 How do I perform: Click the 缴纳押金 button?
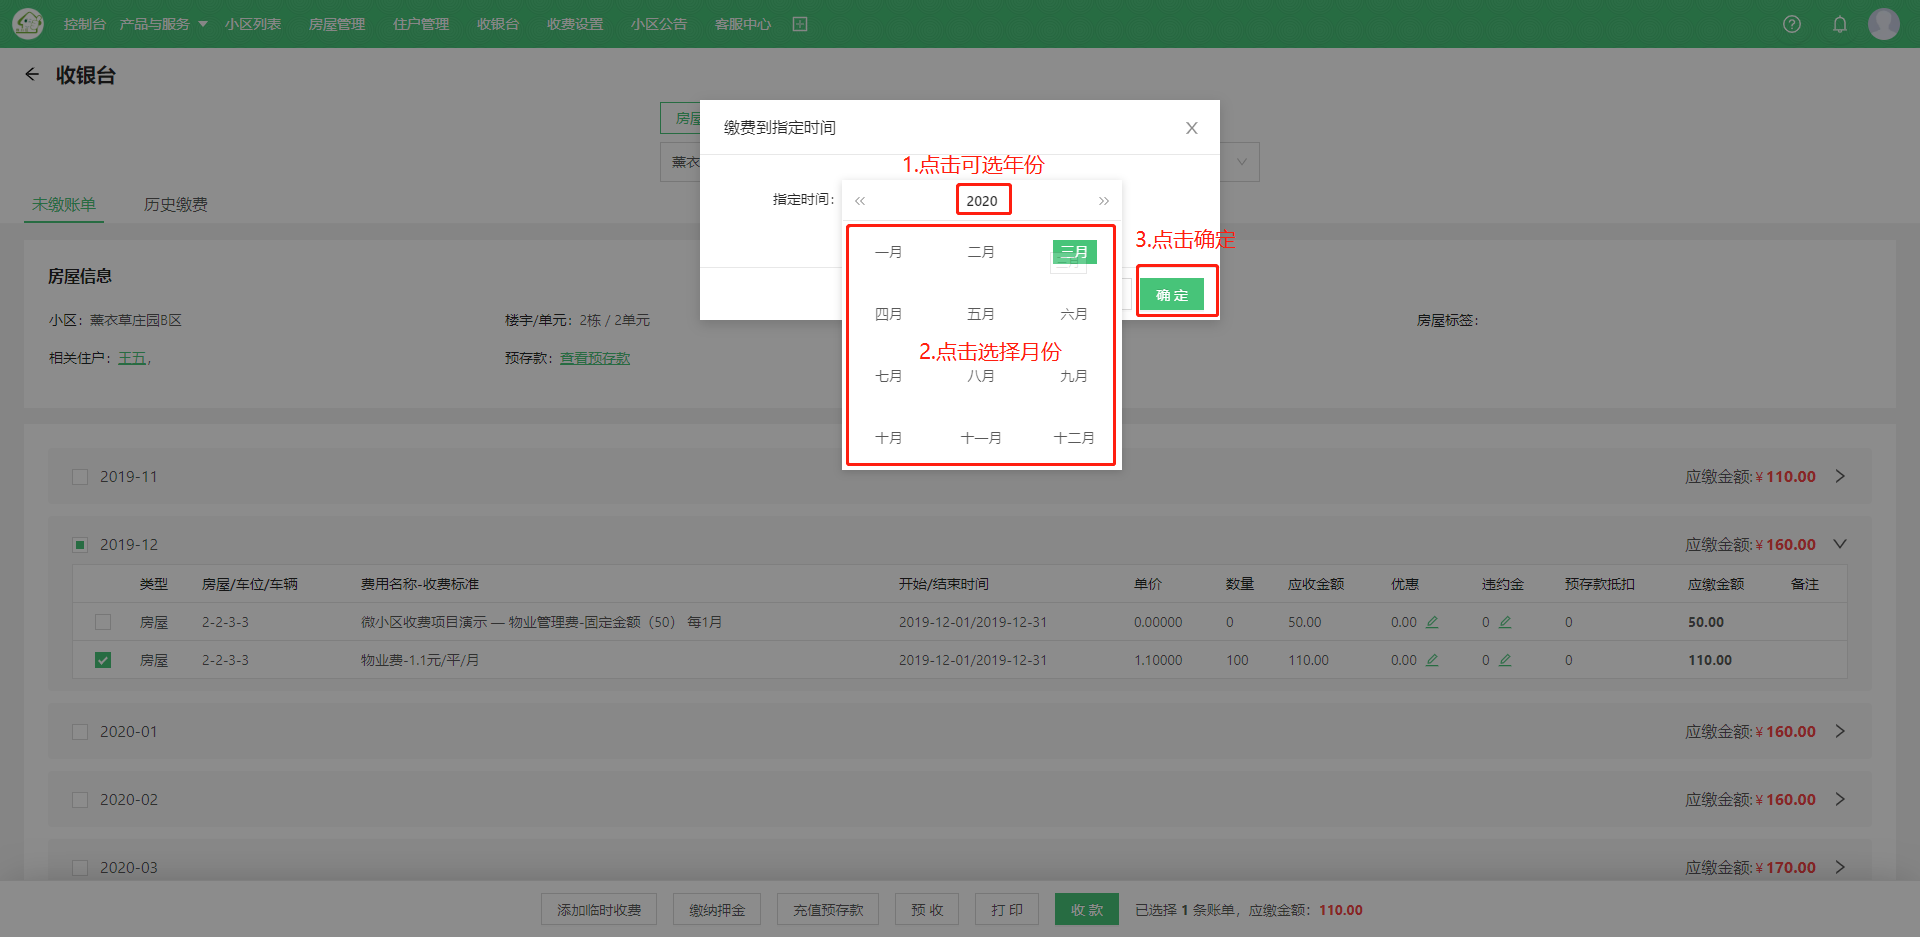tap(717, 910)
